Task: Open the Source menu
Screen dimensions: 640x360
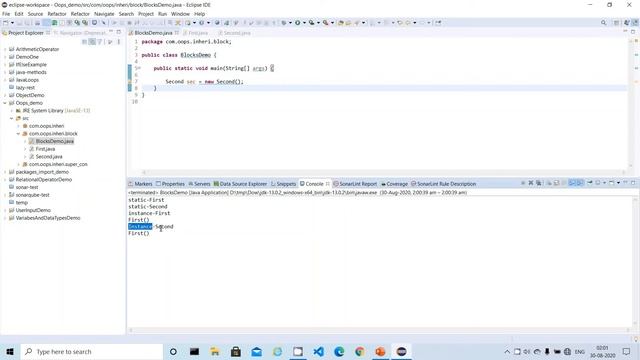Action: (x=35, y=14)
